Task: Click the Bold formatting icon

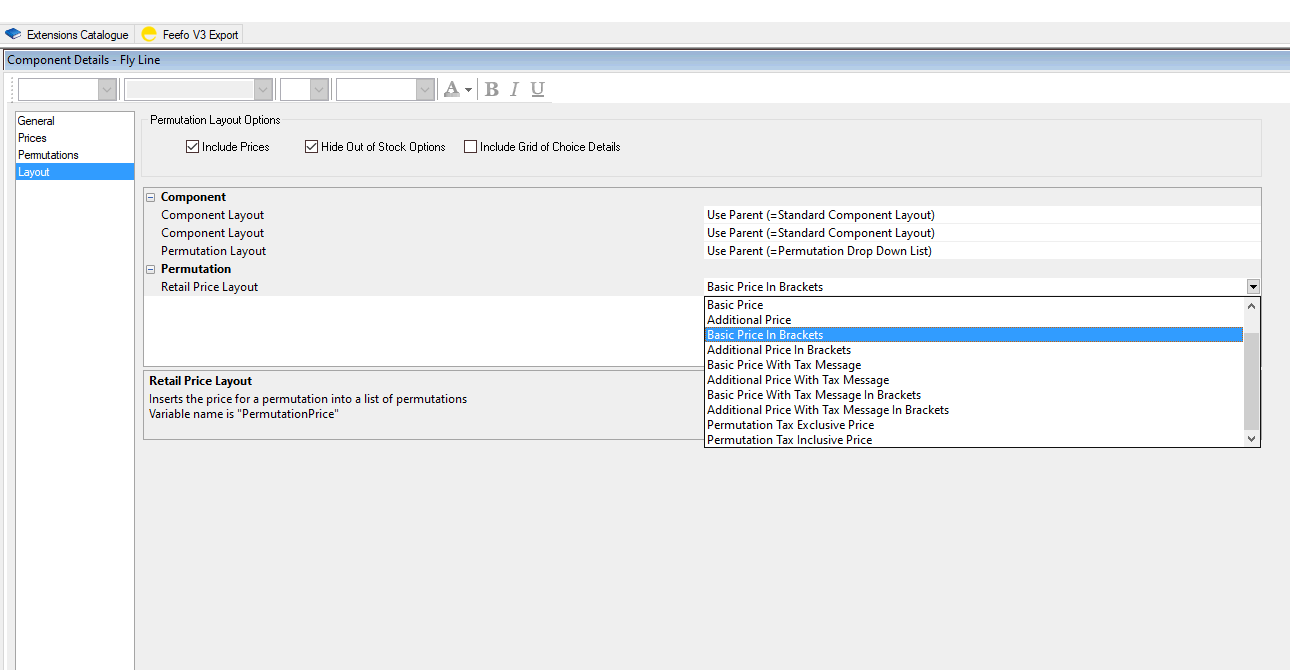Action: tap(491, 89)
